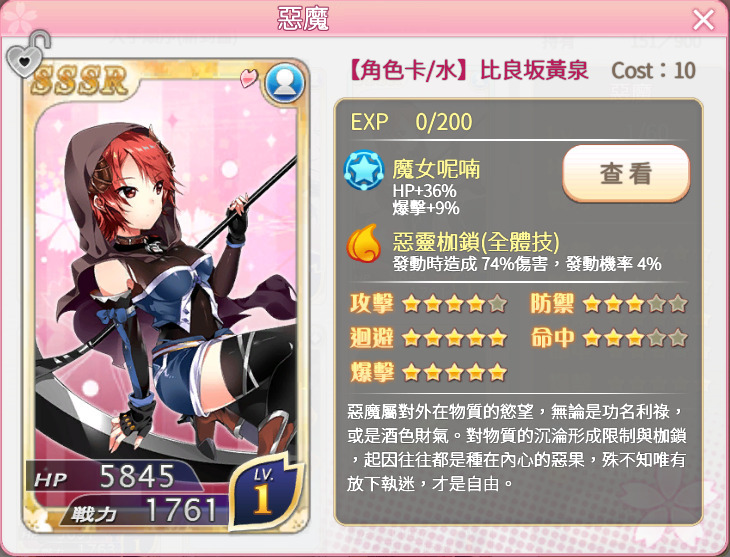Tap the LV. 1 level badge
Screen dimensions: 730x557
click(x=263, y=493)
